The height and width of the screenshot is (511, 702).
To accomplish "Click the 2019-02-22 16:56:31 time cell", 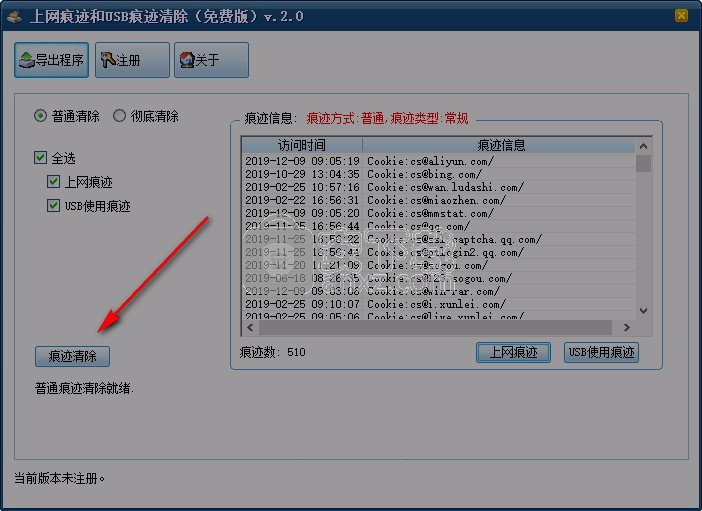I will pyautogui.click(x=302, y=200).
